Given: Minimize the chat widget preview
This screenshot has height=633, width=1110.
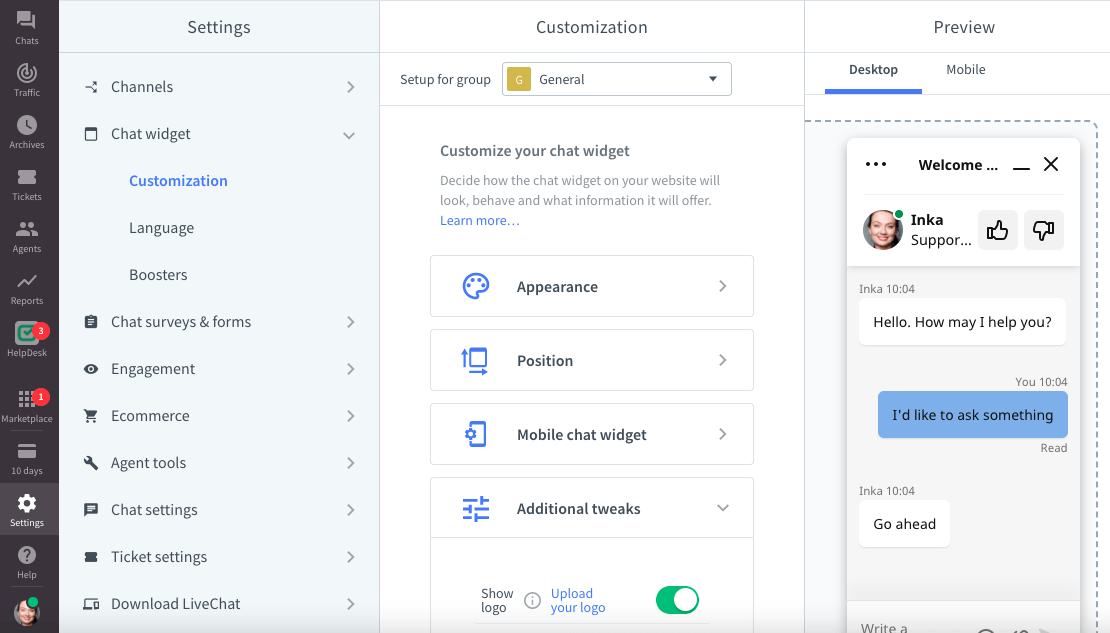Looking at the screenshot, I should (x=1021, y=168).
